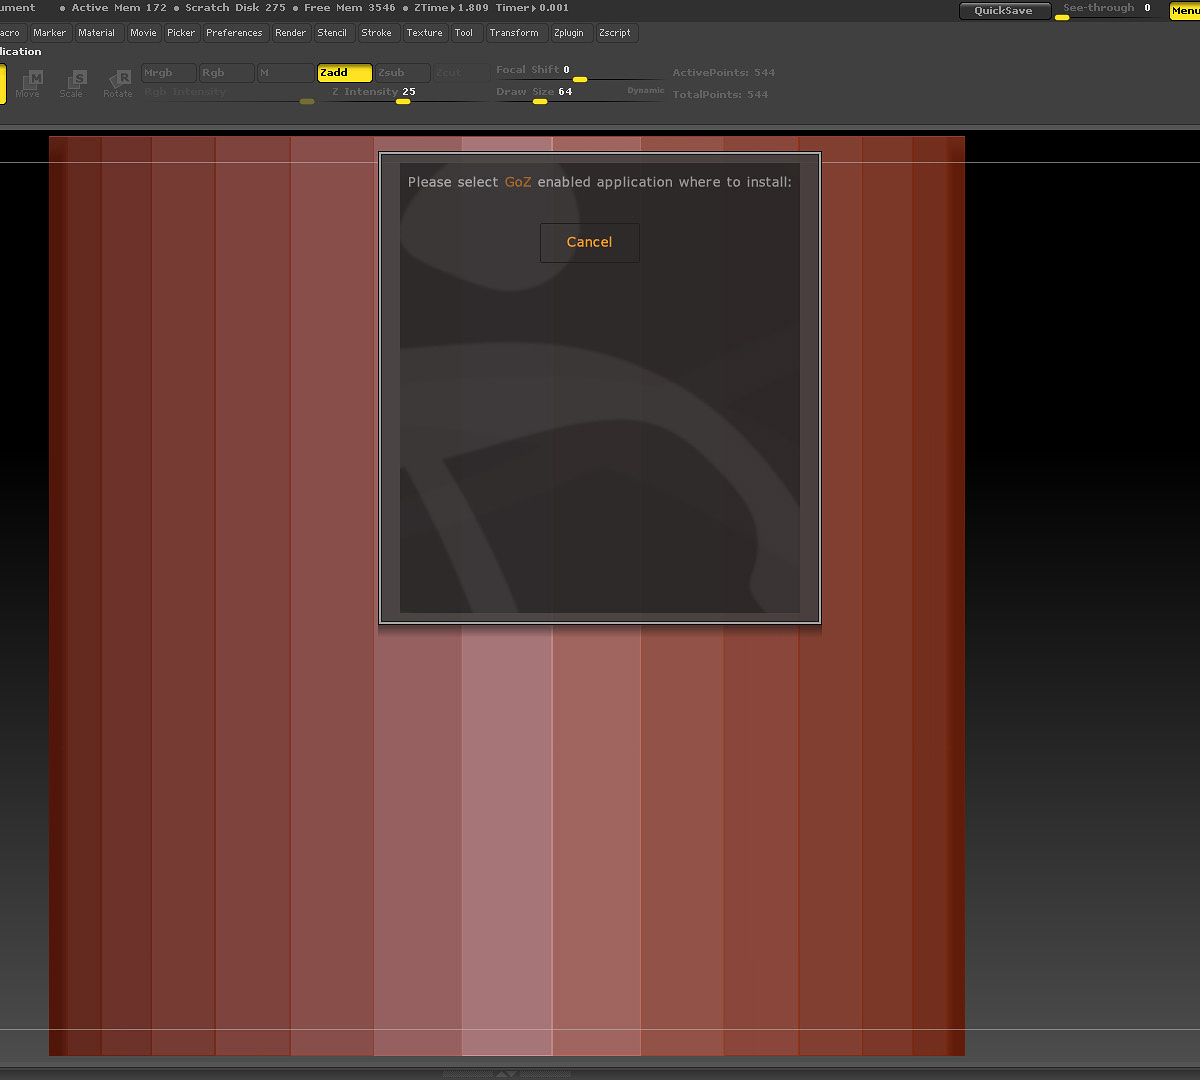
Task: Toggle the Rgb mode button
Action: pos(226,73)
